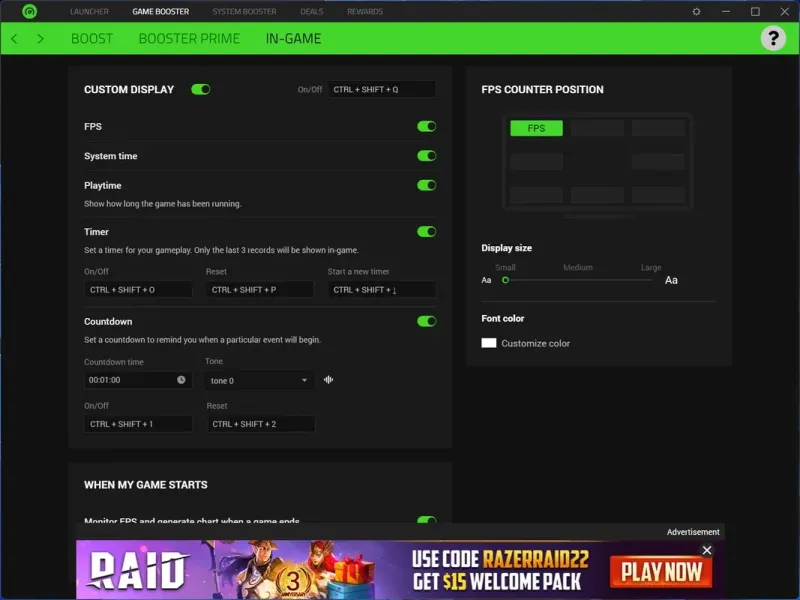Toggle Monitor FPS chart switch
This screenshot has height=600, width=800.
coord(427,520)
